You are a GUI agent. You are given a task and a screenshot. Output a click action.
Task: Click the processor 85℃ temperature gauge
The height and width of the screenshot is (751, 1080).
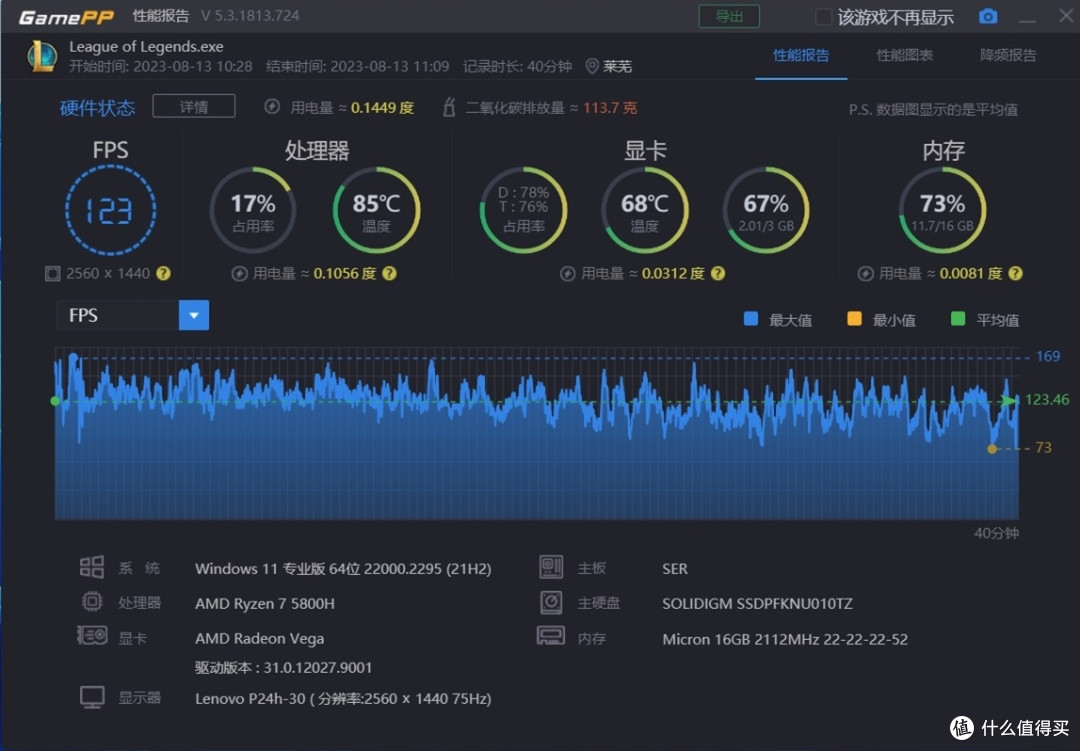tap(376, 210)
